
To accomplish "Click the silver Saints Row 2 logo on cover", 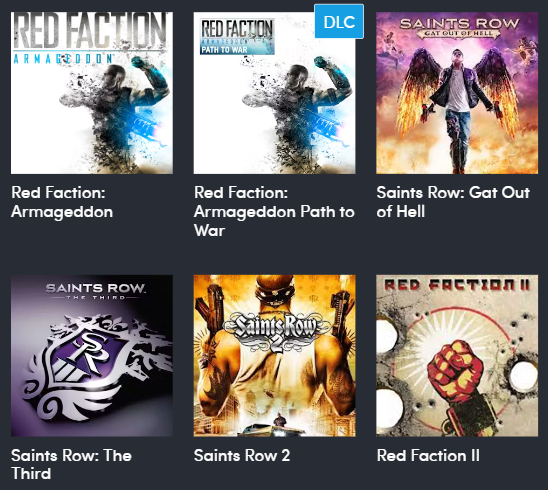I will 276,331.
